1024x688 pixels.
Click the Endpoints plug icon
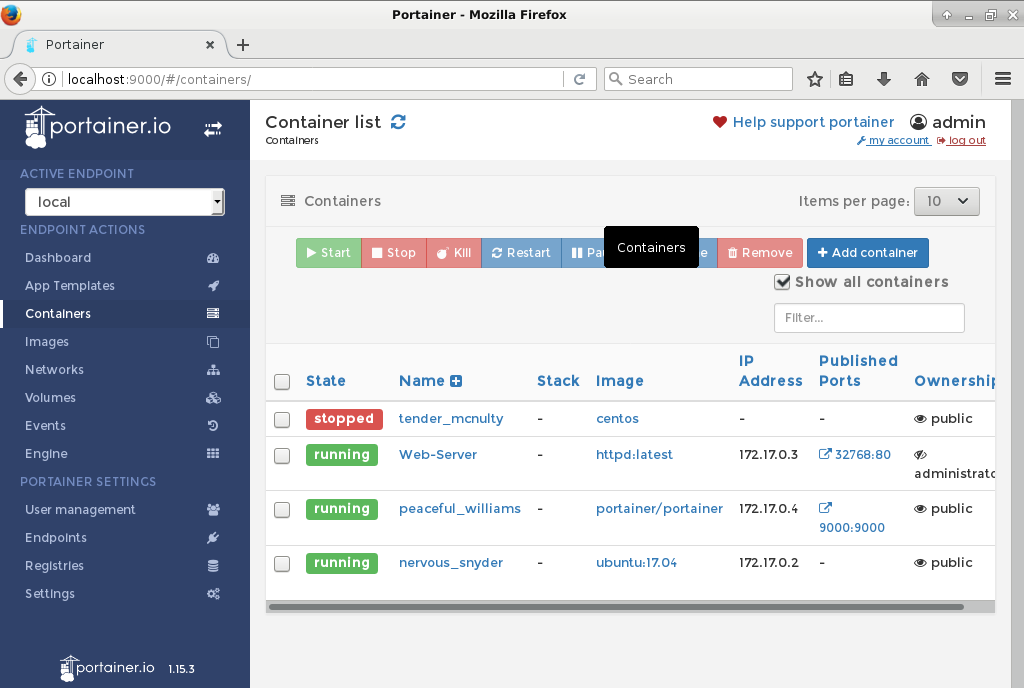tap(213, 538)
